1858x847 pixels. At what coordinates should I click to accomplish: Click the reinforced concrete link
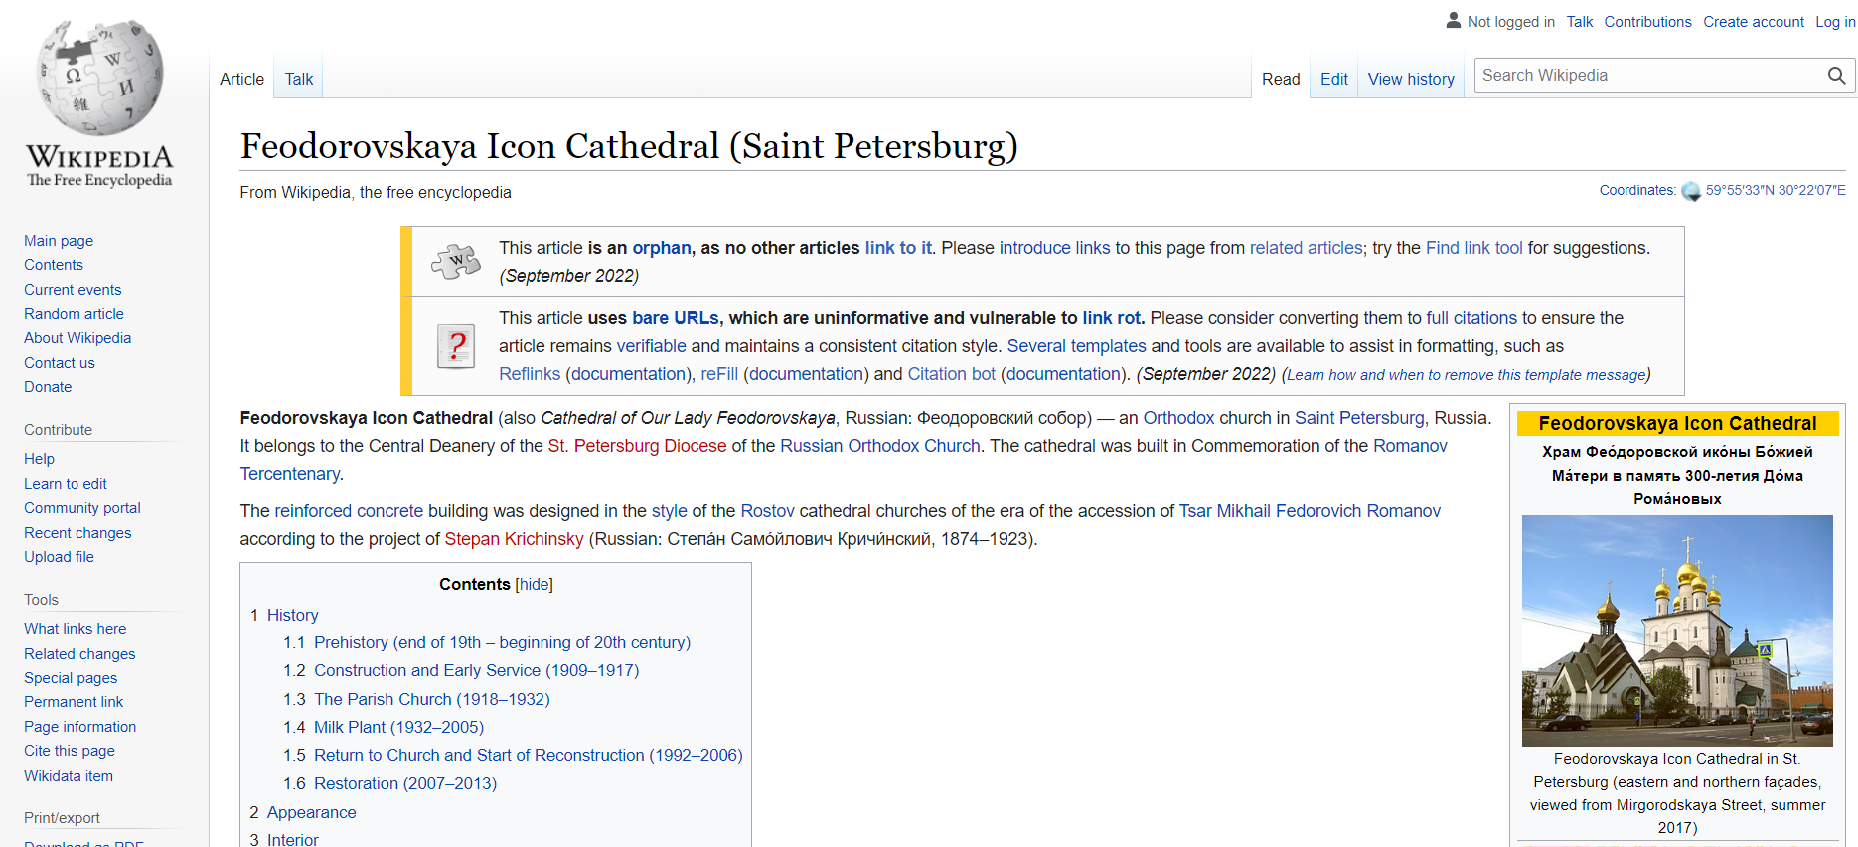349,511
